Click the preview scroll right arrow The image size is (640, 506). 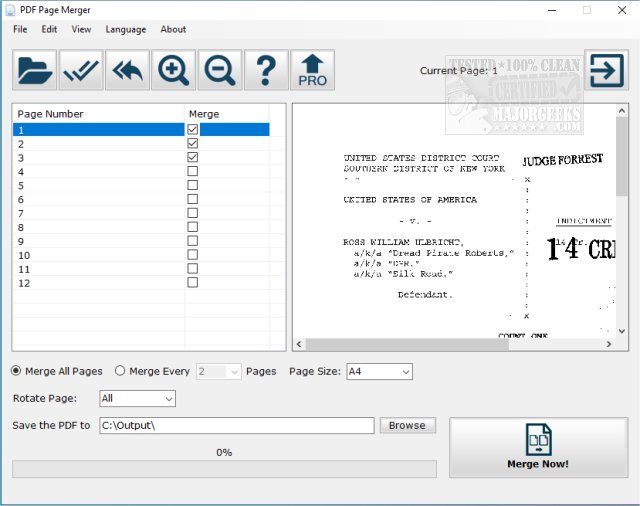609,344
